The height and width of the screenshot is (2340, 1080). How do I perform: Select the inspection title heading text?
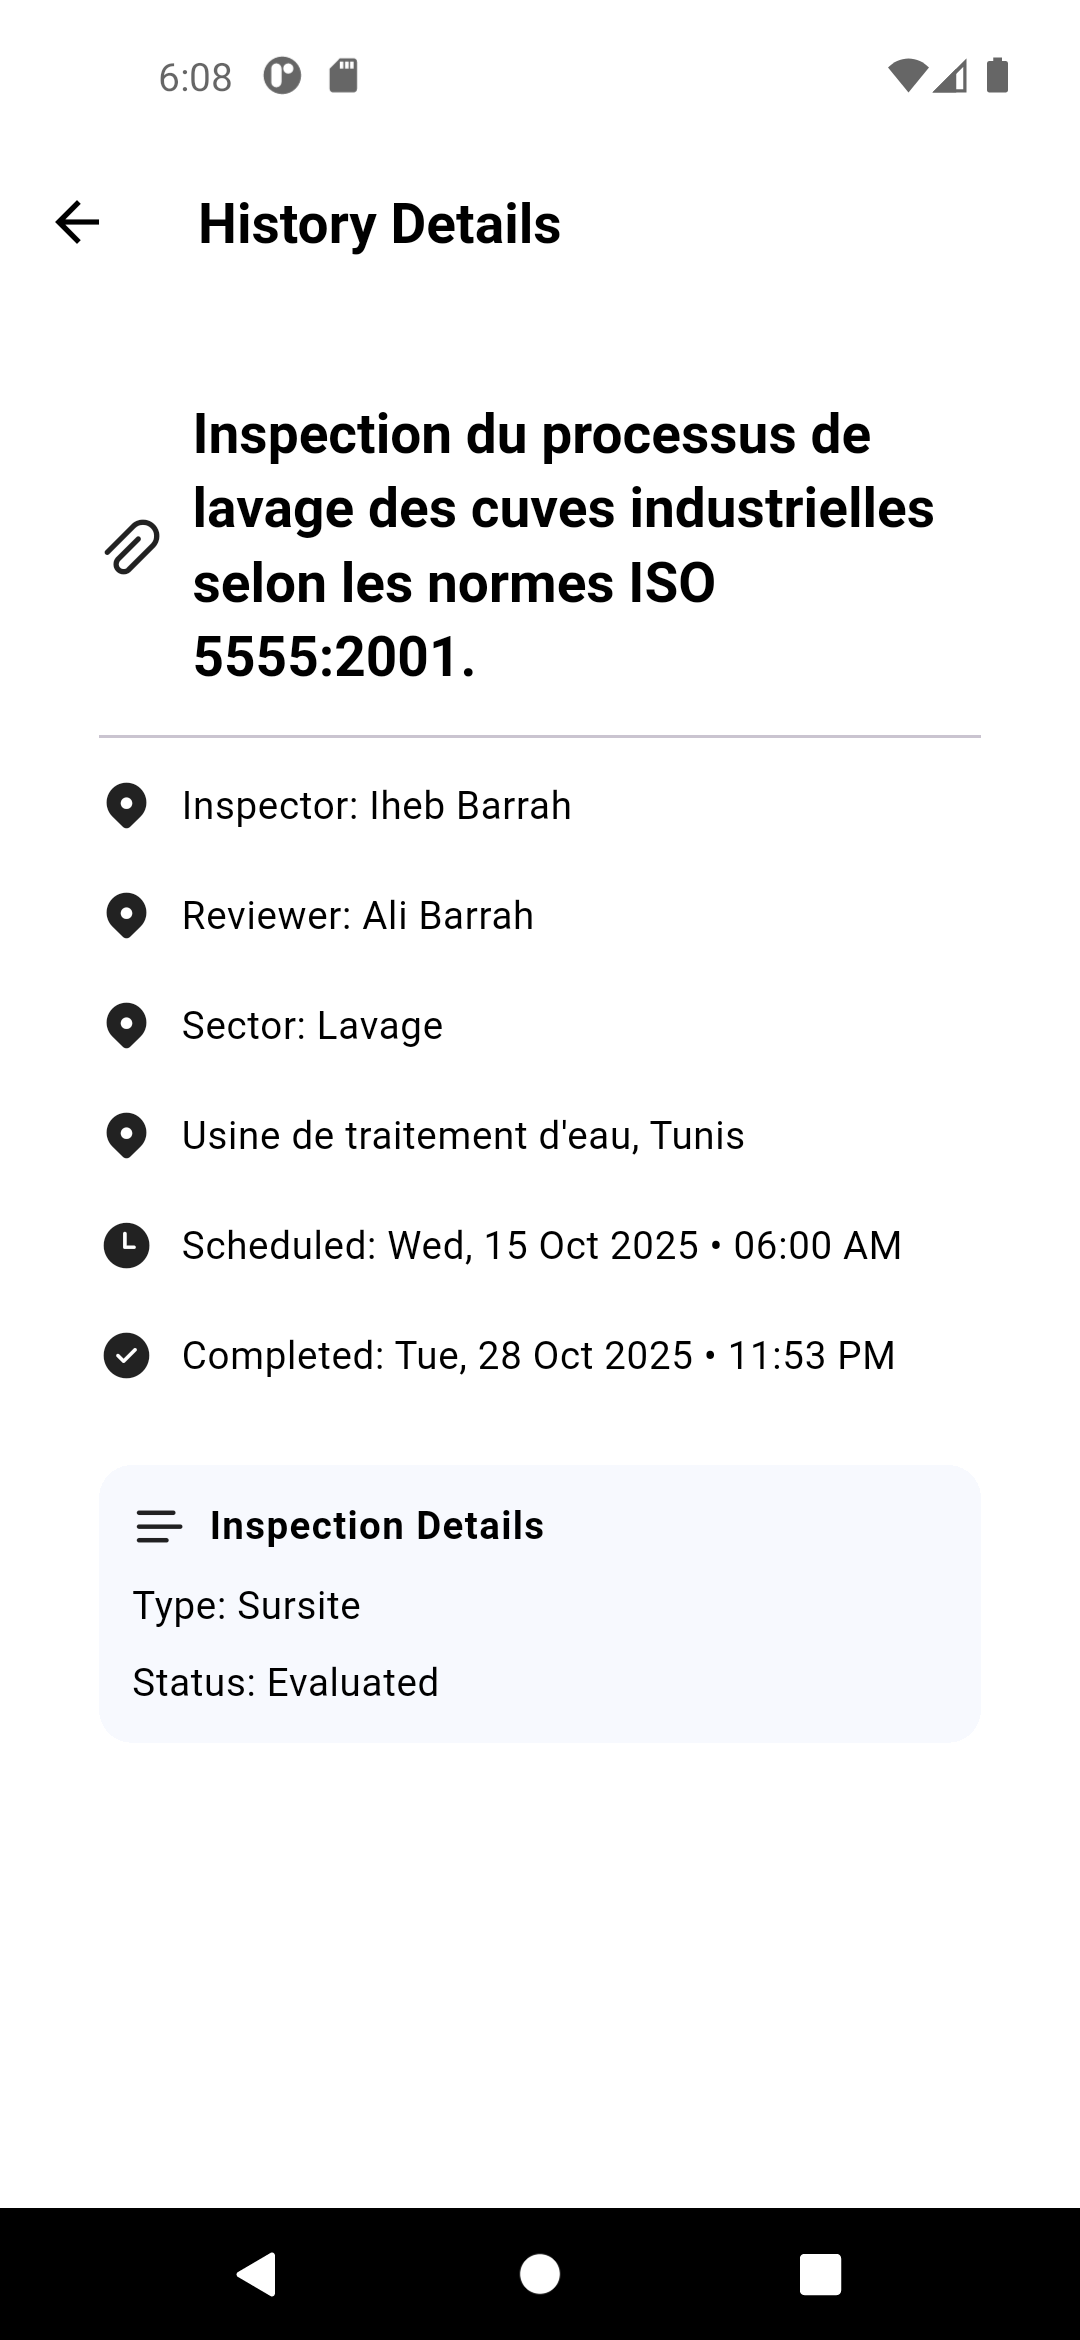coord(563,546)
